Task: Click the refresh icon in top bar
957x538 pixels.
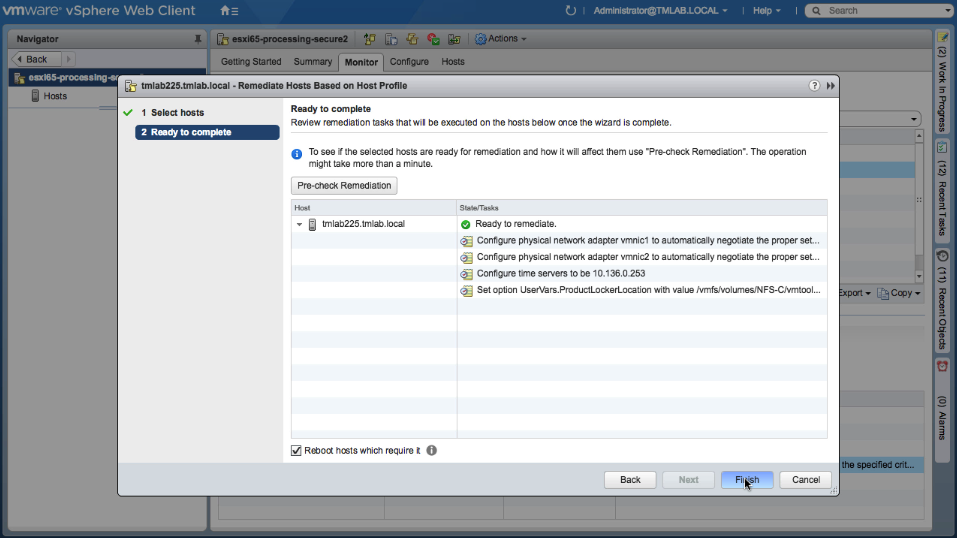Action: (571, 11)
